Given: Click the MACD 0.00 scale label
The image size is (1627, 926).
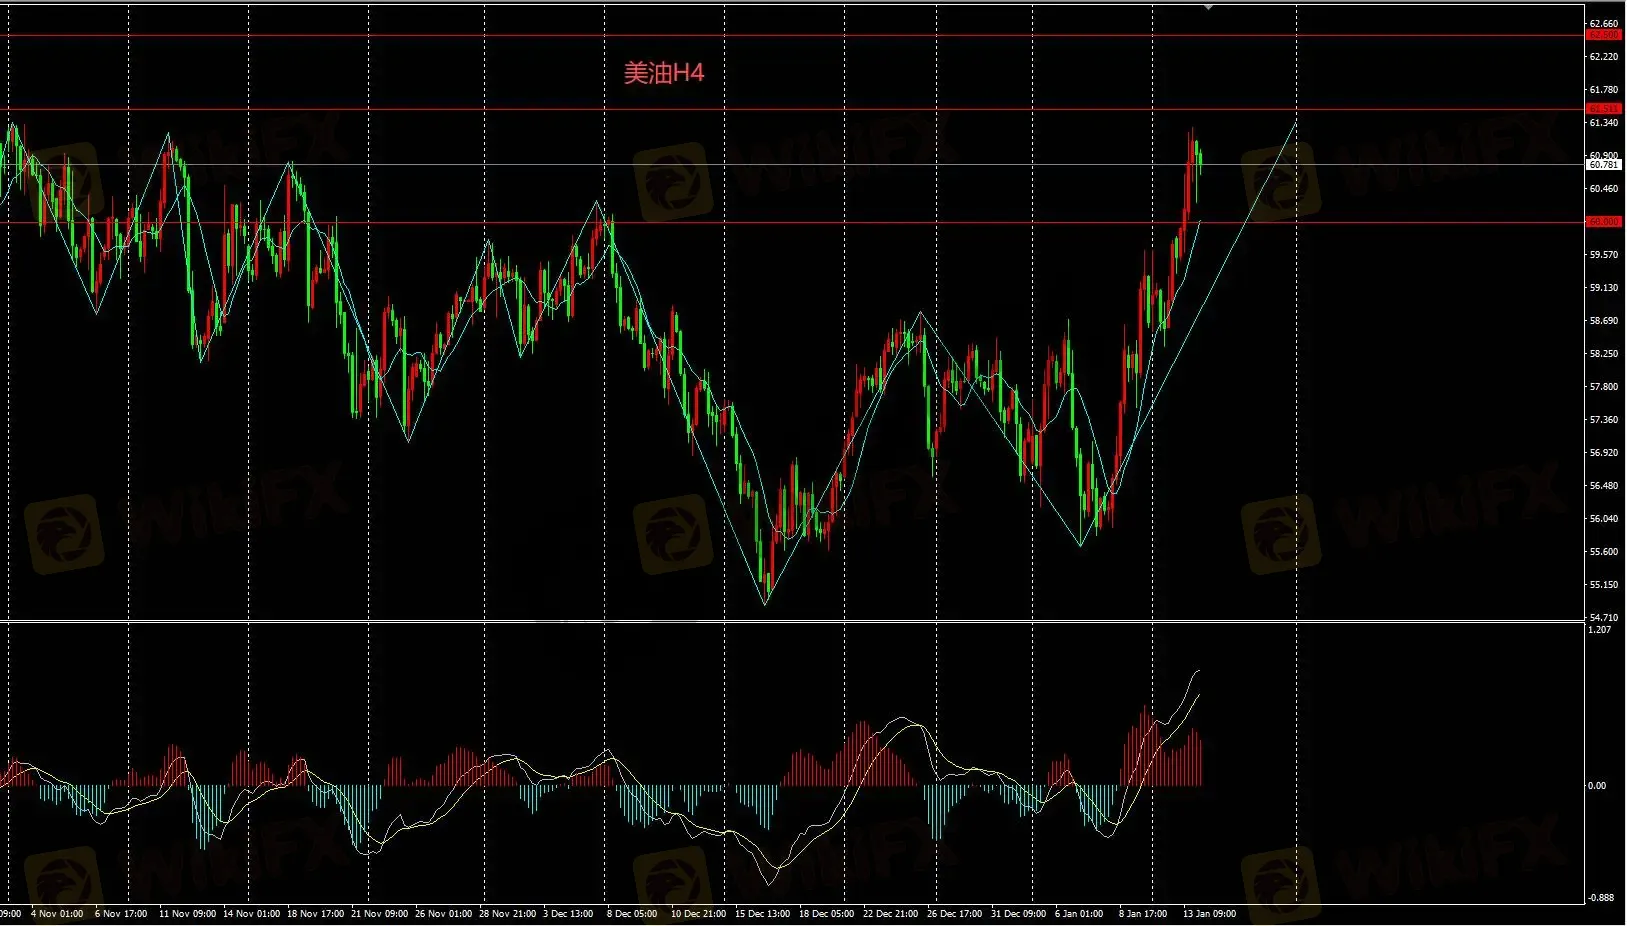Looking at the screenshot, I should (x=1597, y=786).
